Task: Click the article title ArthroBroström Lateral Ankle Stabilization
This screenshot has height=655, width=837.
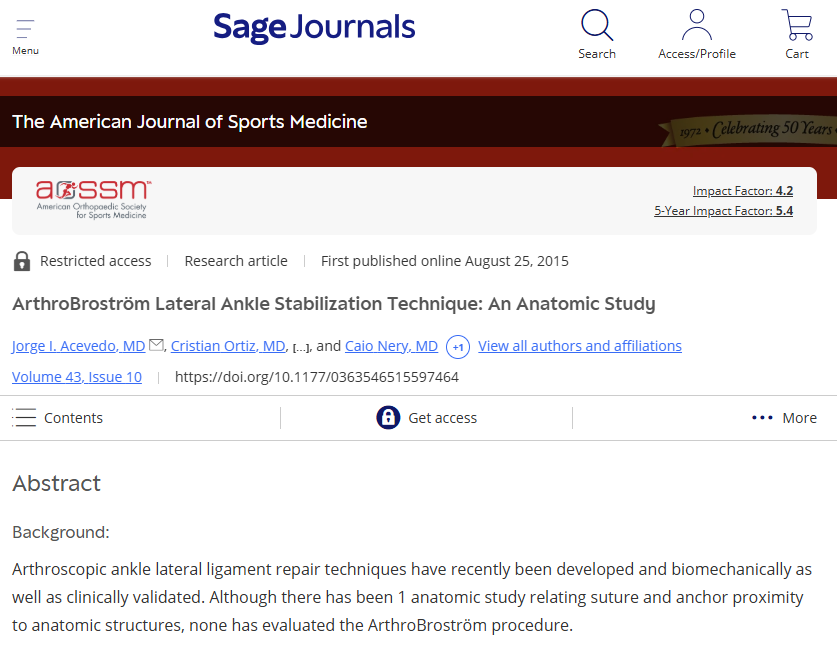Action: [334, 304]
